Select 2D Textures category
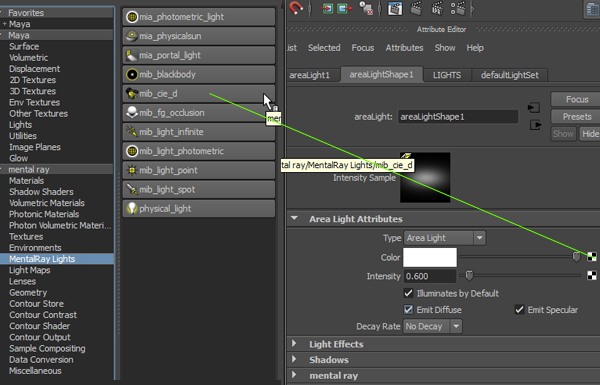600x385 pixels. pos(33,80)
